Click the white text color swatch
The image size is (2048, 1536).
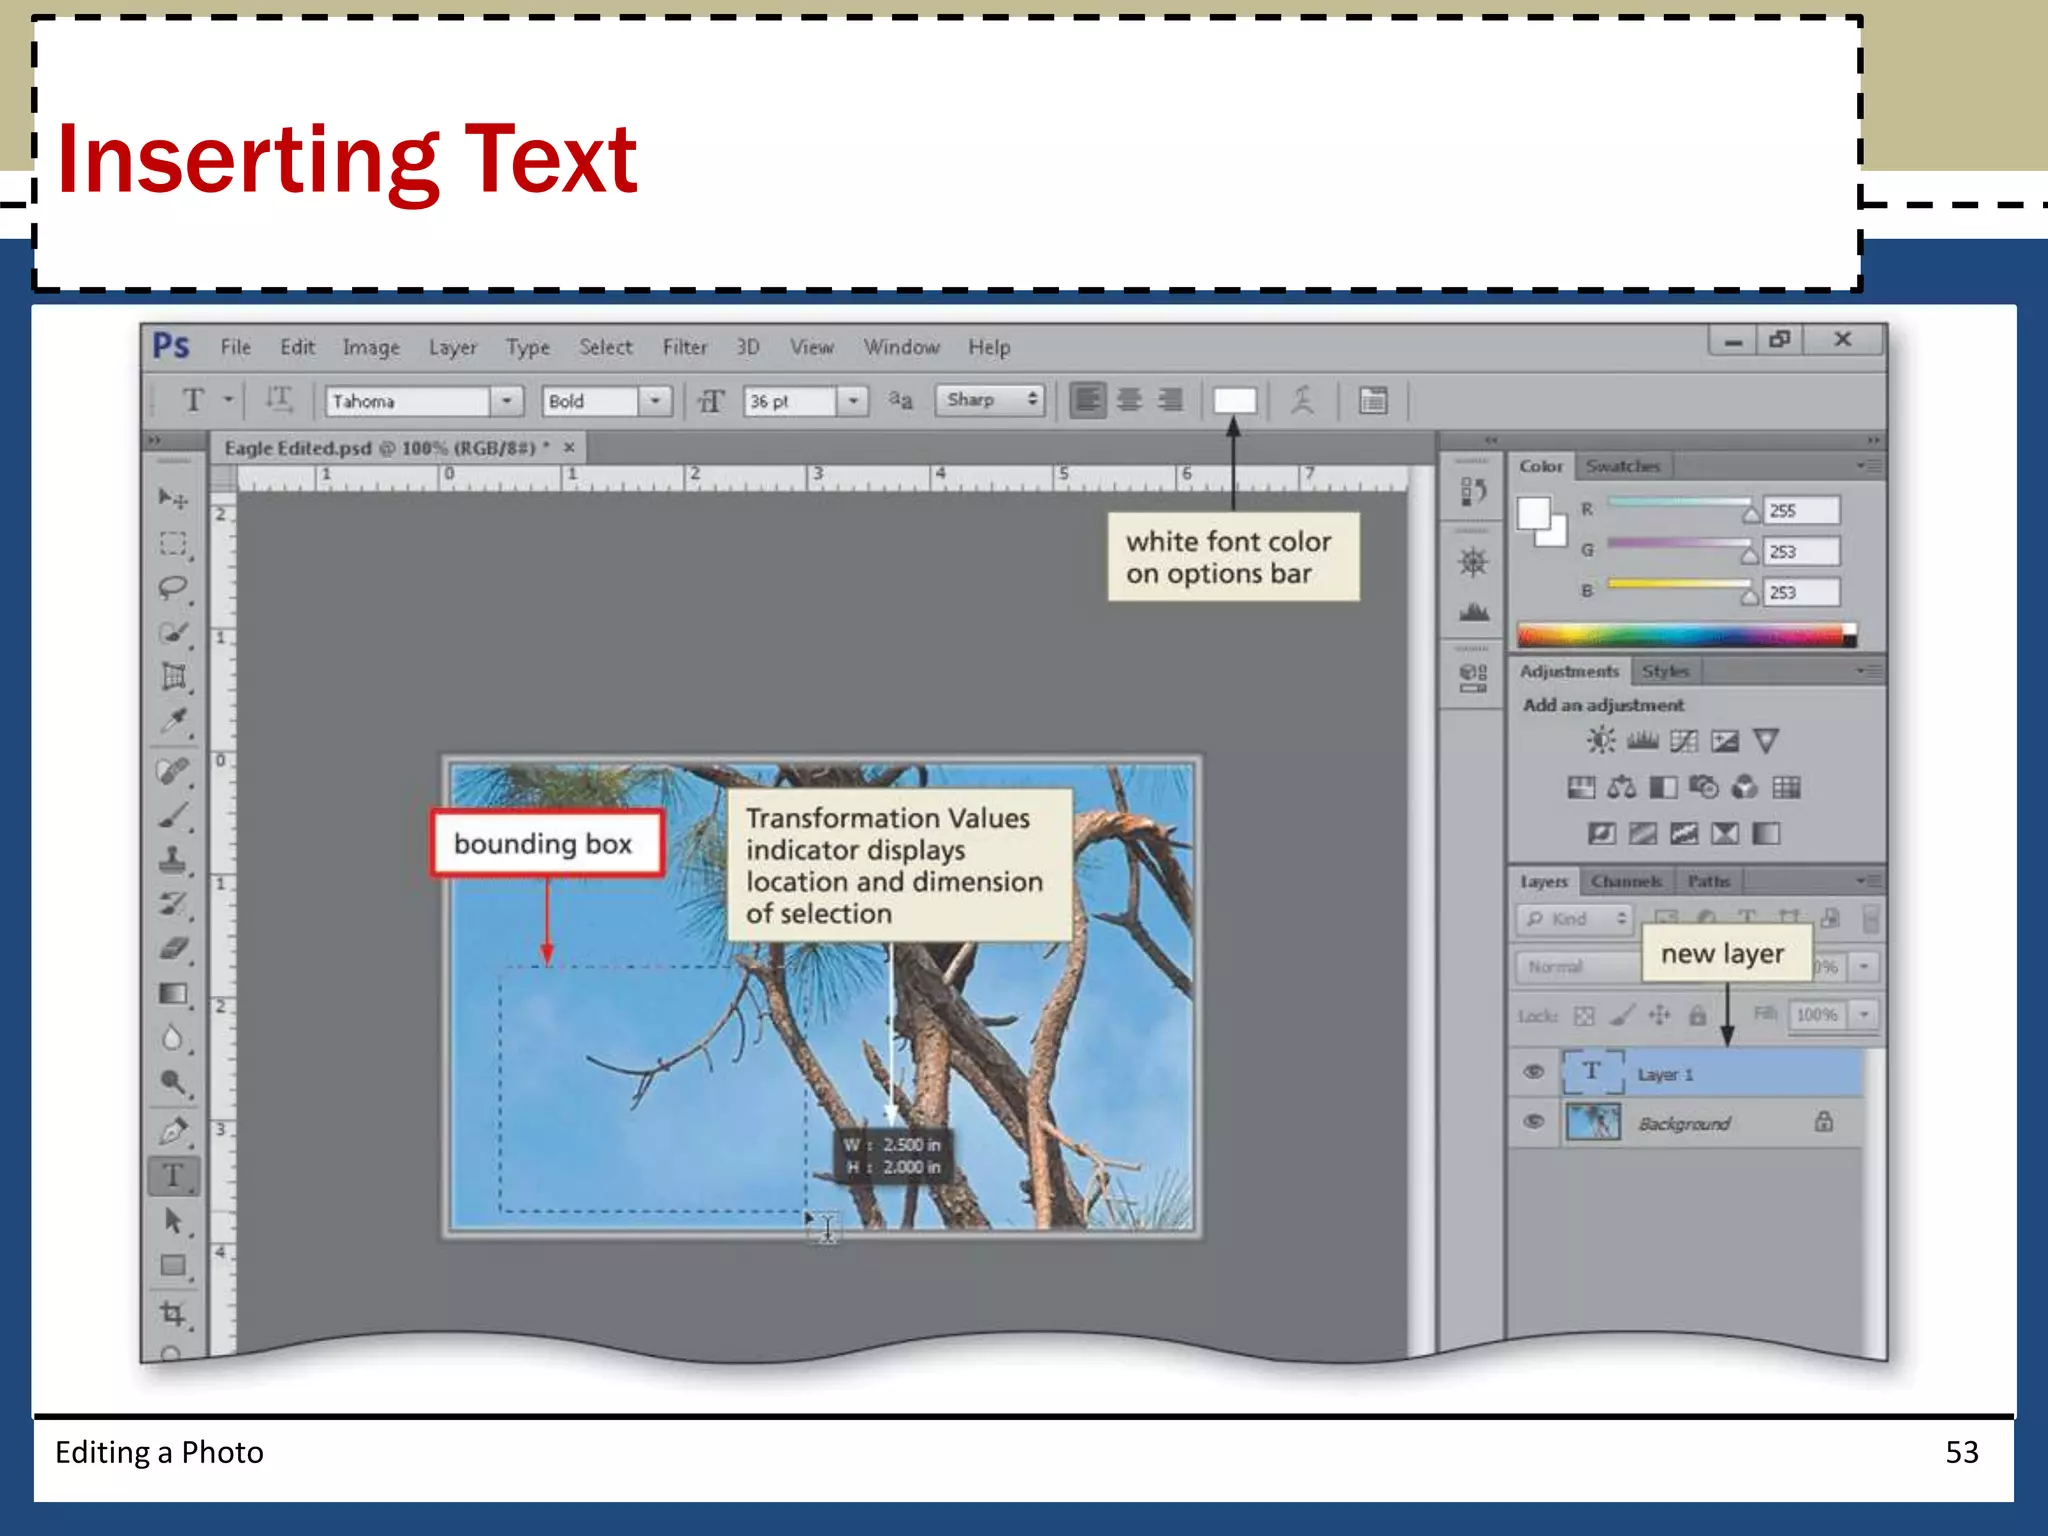click(1235, 401)
